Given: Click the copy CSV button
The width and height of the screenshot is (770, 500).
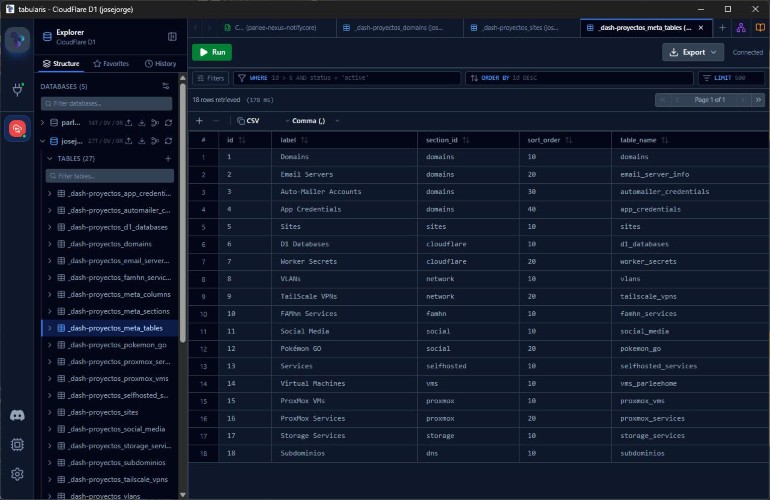Looking at the screenshot, I should tap(248, 121).
